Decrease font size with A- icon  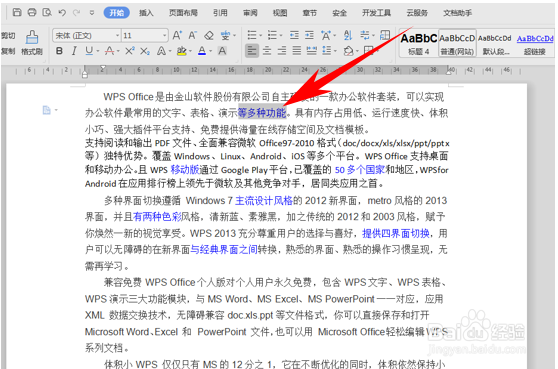[193, 35]
